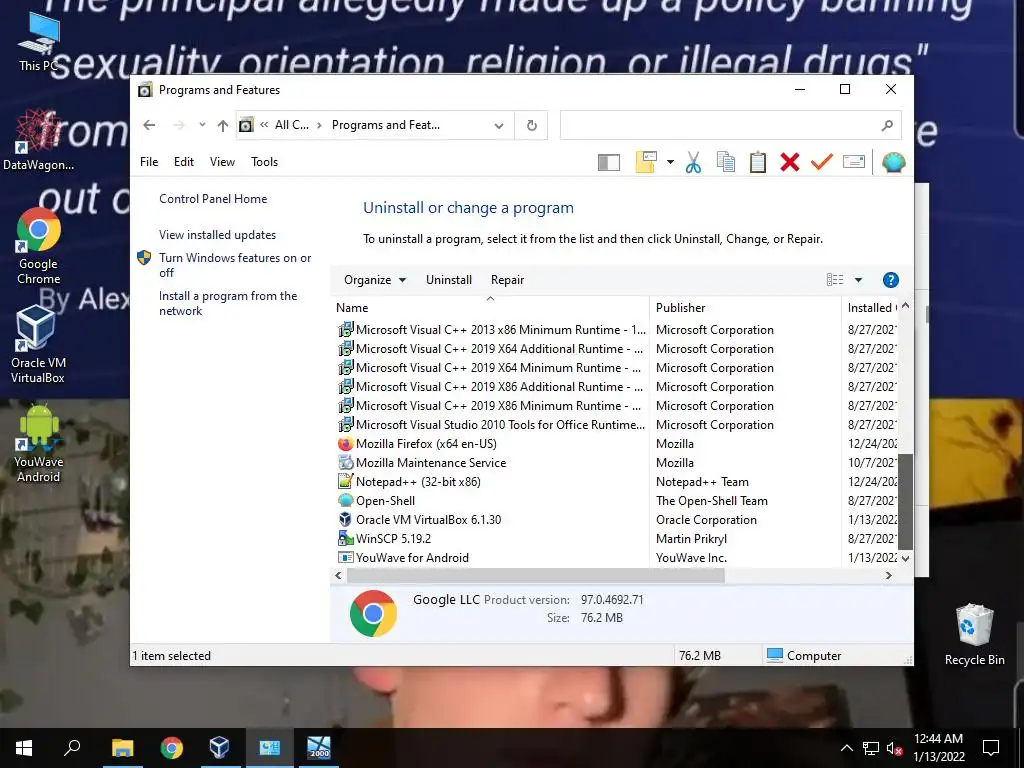Viewport: 1024px width, 768px height.
Task: Click the vertical scrollbar thumb of program list
Action: click(x=905, y=502)
